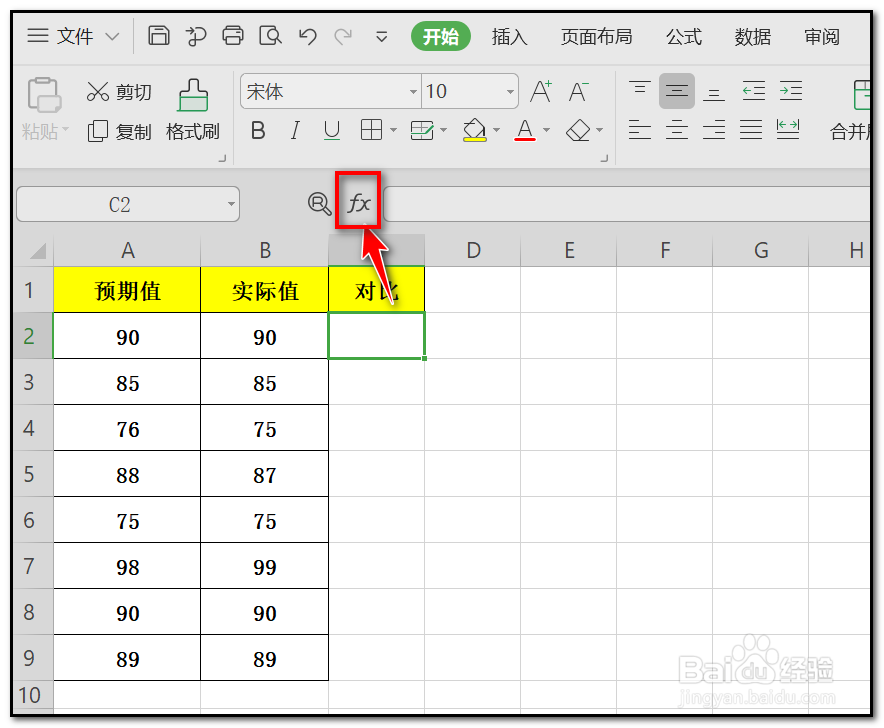884x728 pixels.
Task: Open fill color dropdown arrow
Action: pos(496,131)
